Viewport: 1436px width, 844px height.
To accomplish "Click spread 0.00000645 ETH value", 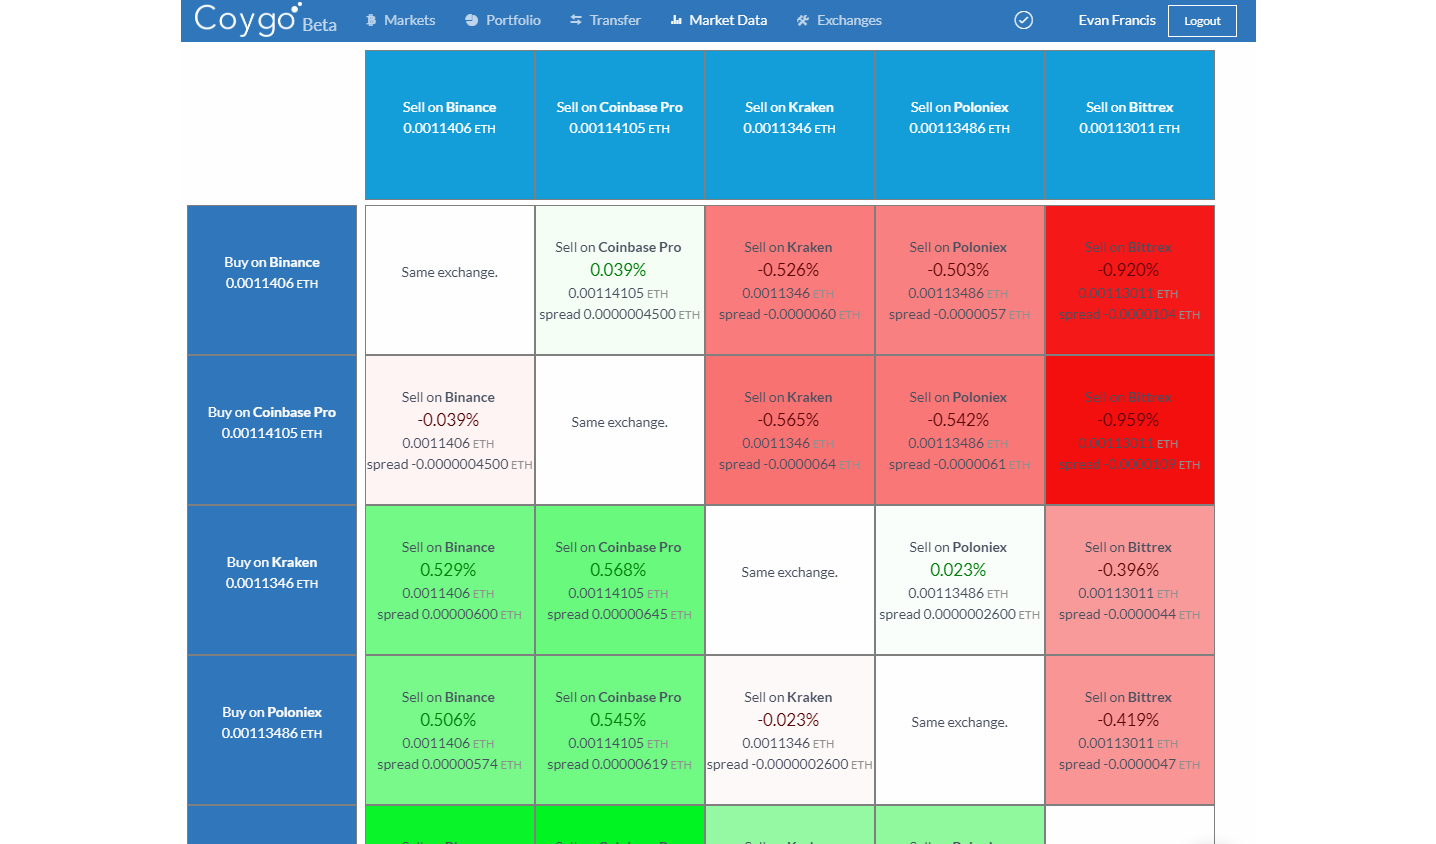I will pos(620,614).
